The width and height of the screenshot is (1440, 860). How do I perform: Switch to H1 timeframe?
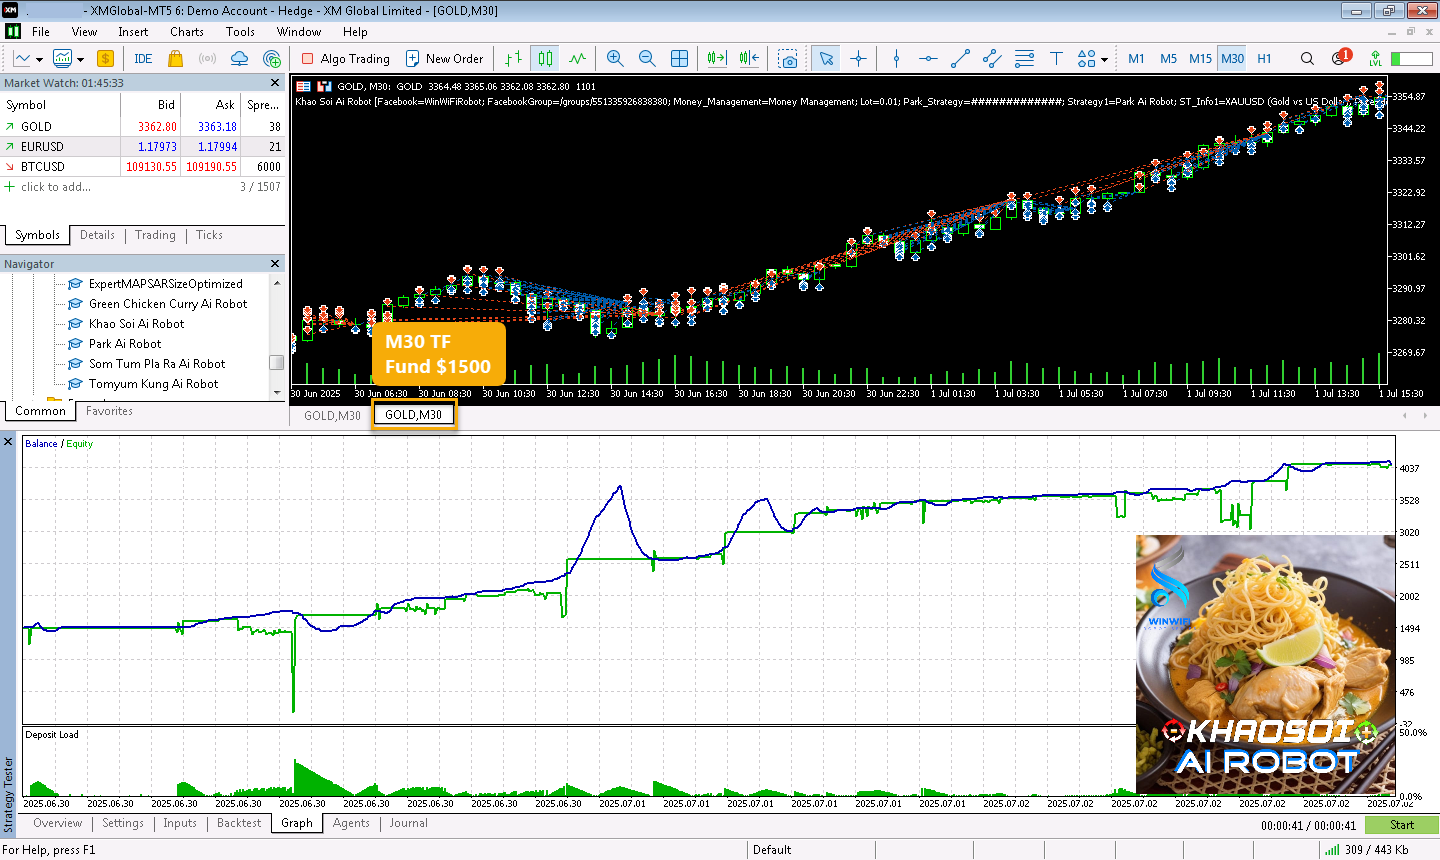click(1265, 58)
